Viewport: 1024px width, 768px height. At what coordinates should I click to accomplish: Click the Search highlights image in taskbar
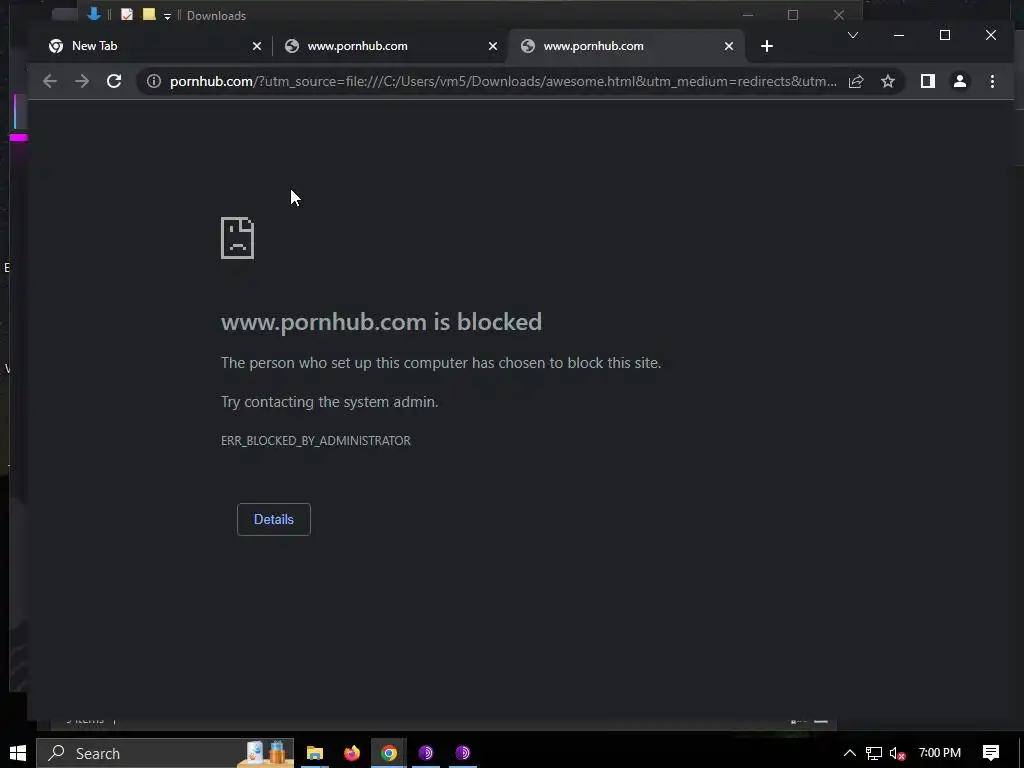[x=266, y=753]
